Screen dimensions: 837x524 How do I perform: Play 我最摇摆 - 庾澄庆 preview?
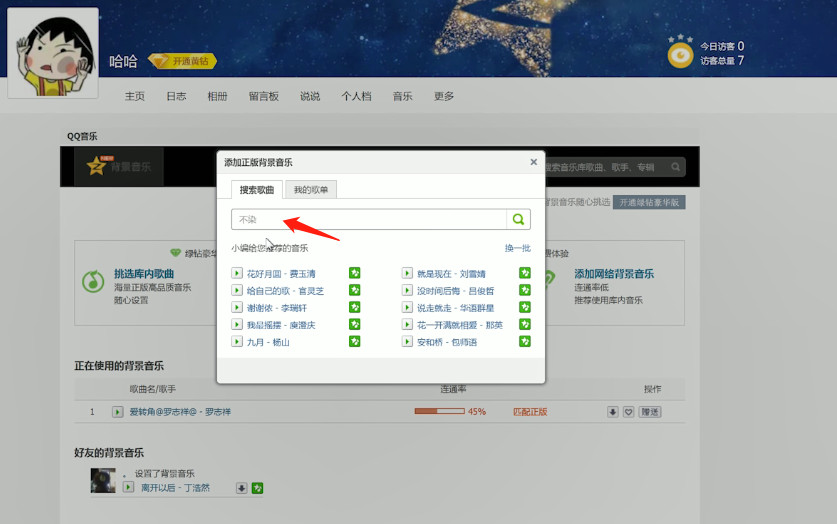(x=237, y=324)
